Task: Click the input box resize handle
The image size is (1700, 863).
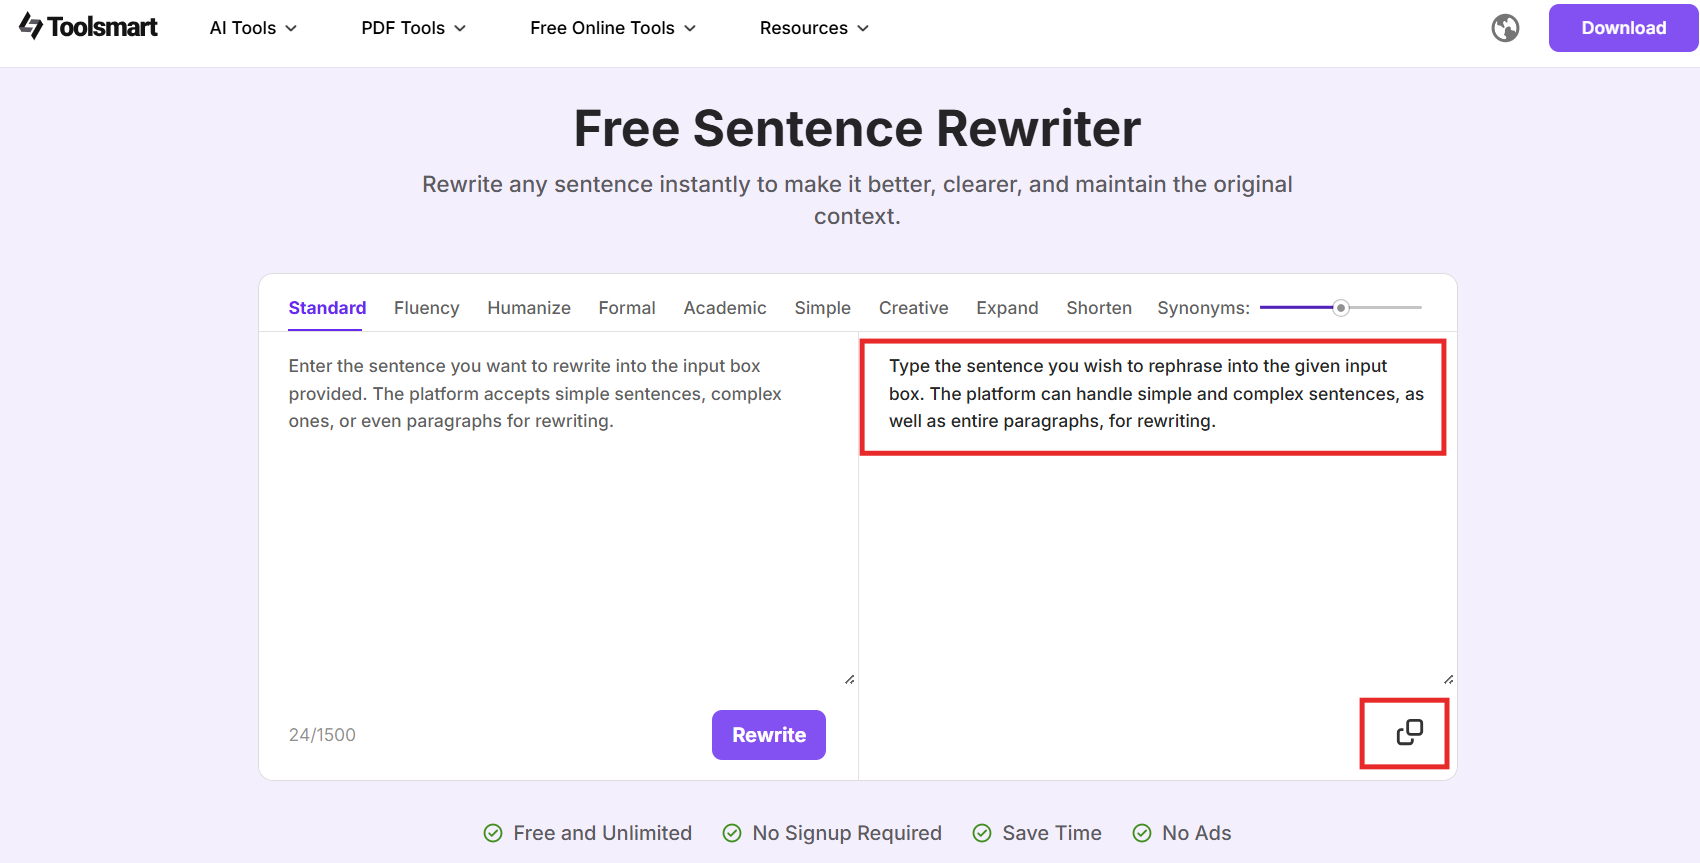Action: coord(849,679)
